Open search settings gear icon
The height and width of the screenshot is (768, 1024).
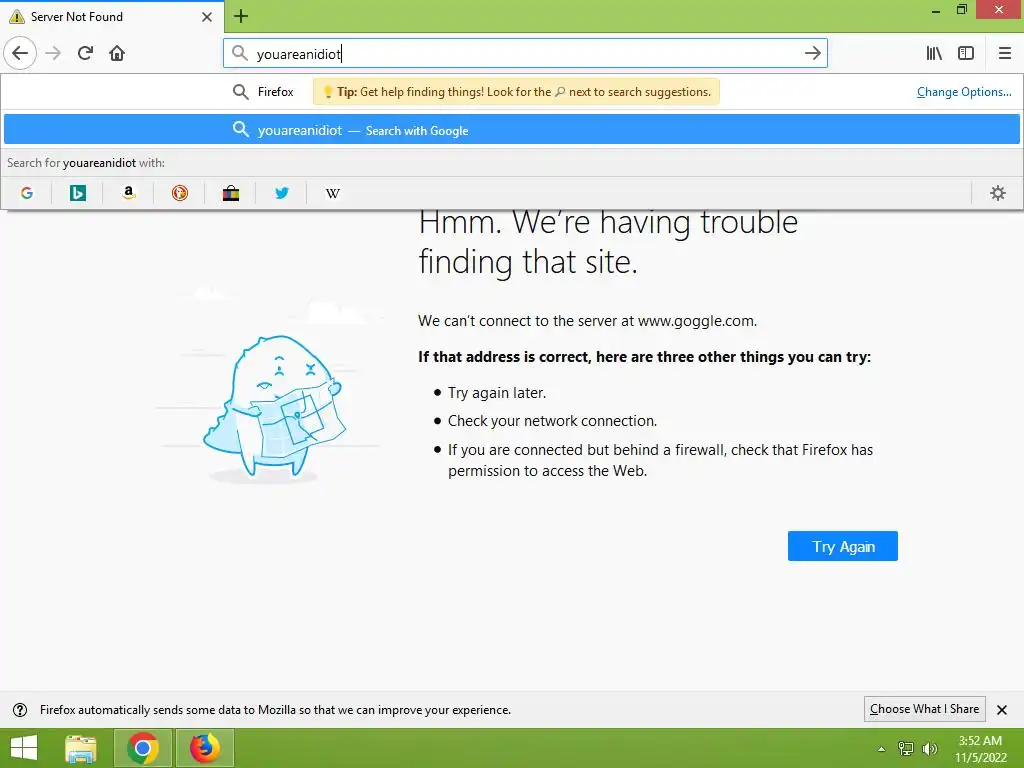(x=997, y=193)
